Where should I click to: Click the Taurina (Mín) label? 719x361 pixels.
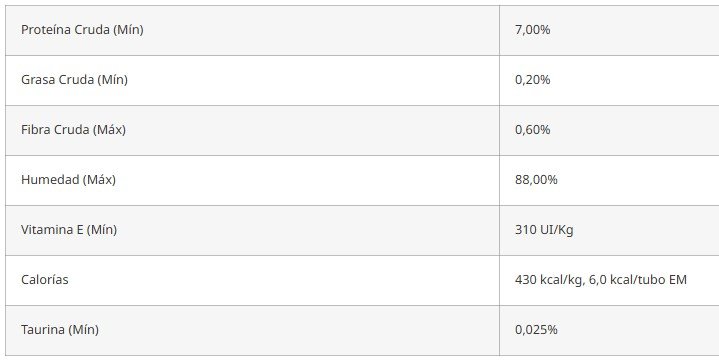pos(60,330)
